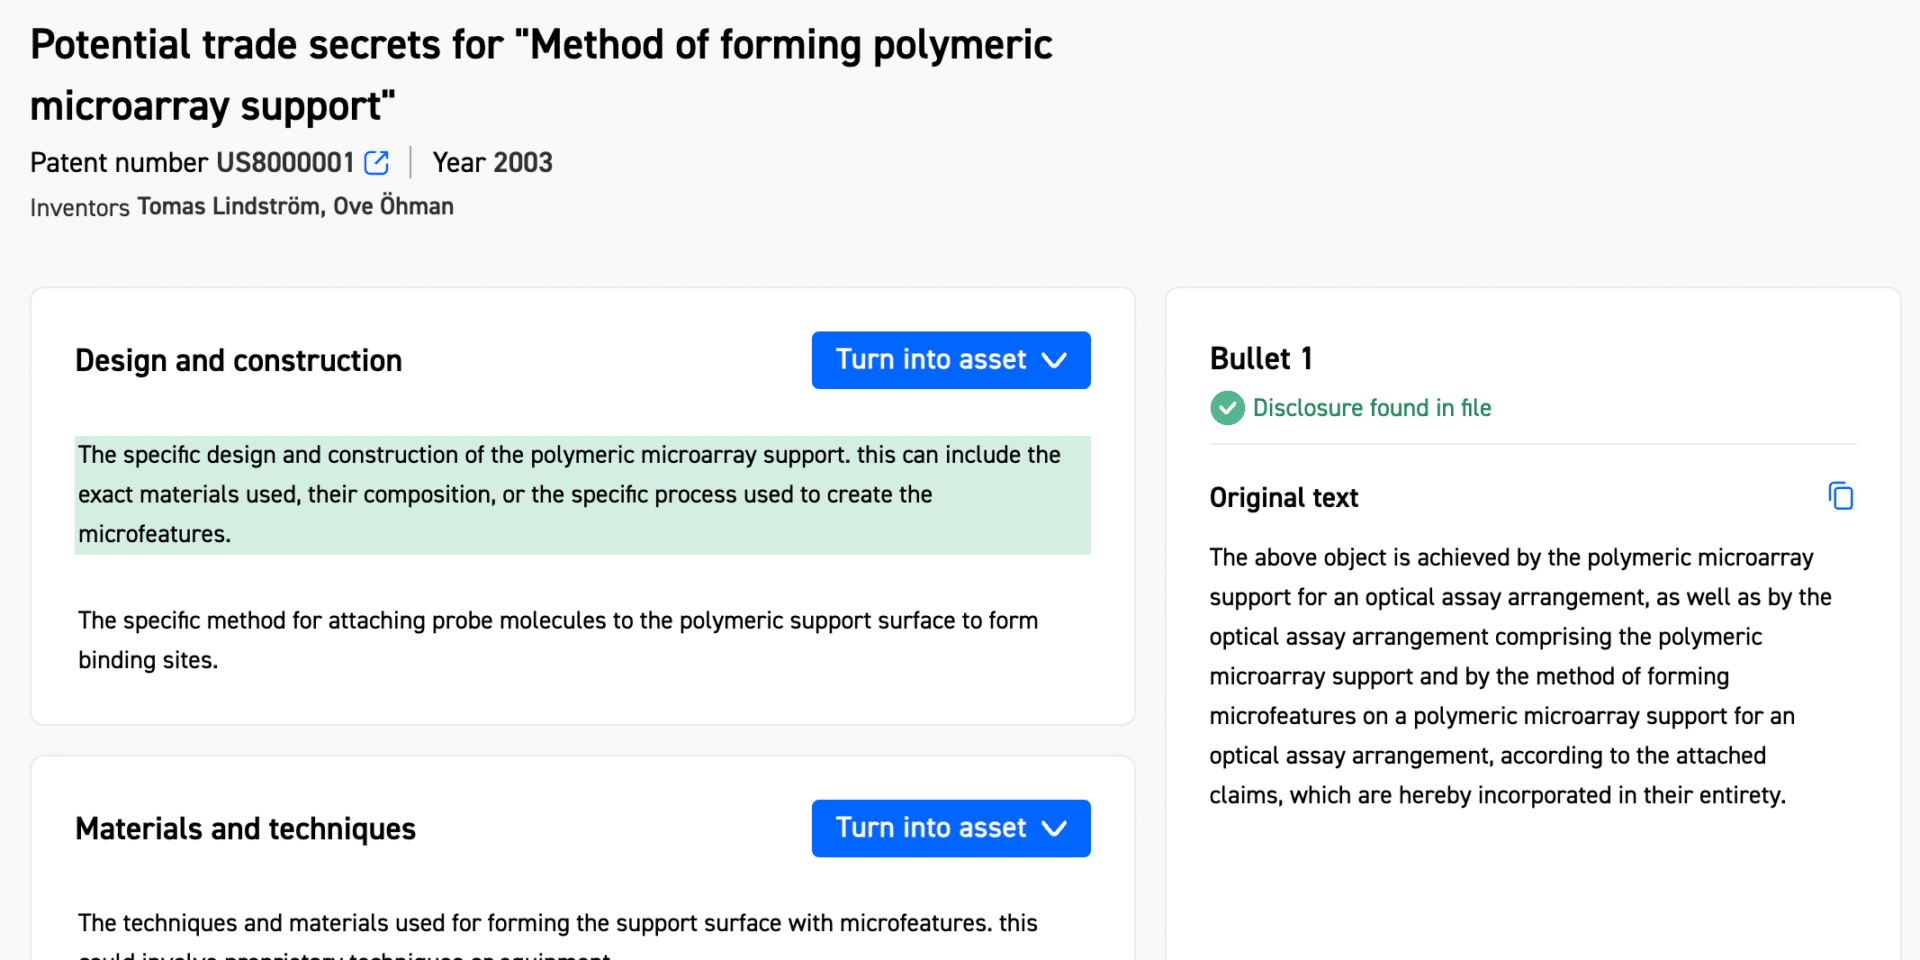Expand the Materials and techniques asset chevron
1920x960 pixels.
click(1054, 828)
